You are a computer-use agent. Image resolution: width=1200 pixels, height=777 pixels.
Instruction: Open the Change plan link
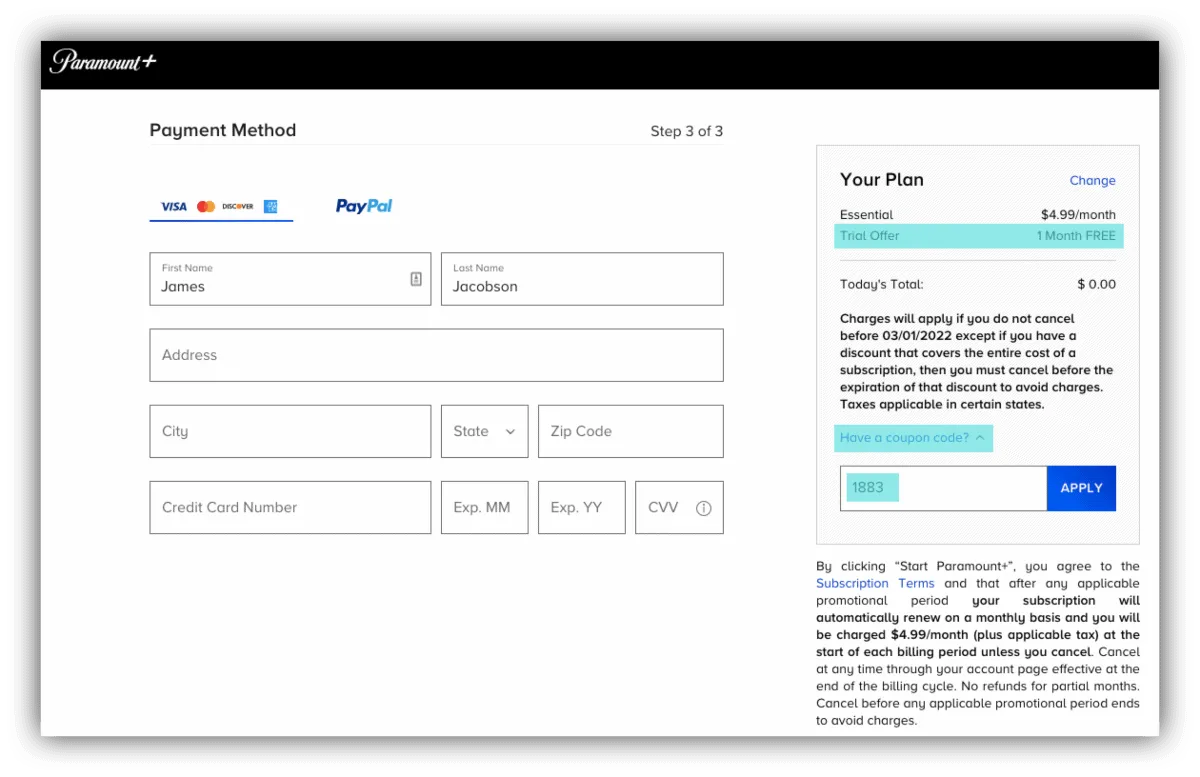tap(1092, 181)
